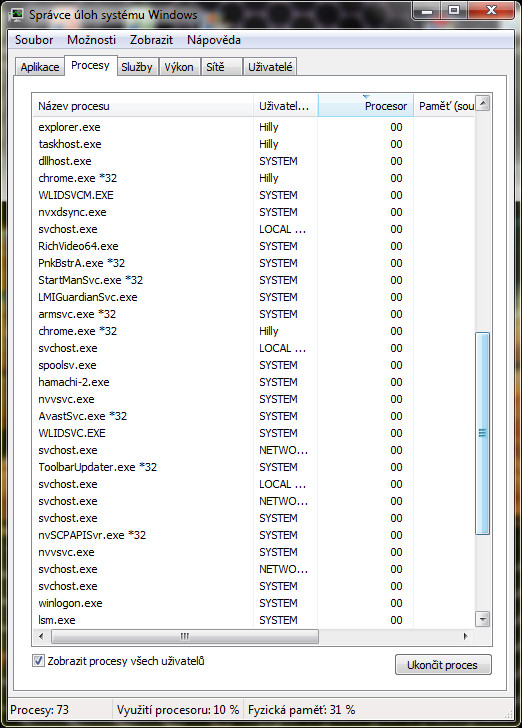This screenshot has height=728, width=522.
Task: Select the AvastSvc.exe *32 process
Action: click(x=254, y=416)
